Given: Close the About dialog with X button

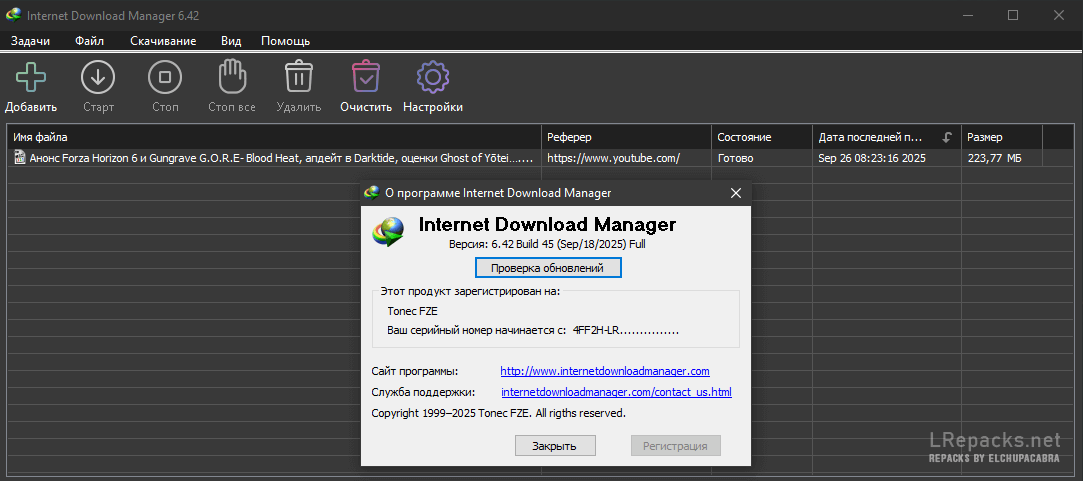Looking at the screenshot, I should (735, 193).
